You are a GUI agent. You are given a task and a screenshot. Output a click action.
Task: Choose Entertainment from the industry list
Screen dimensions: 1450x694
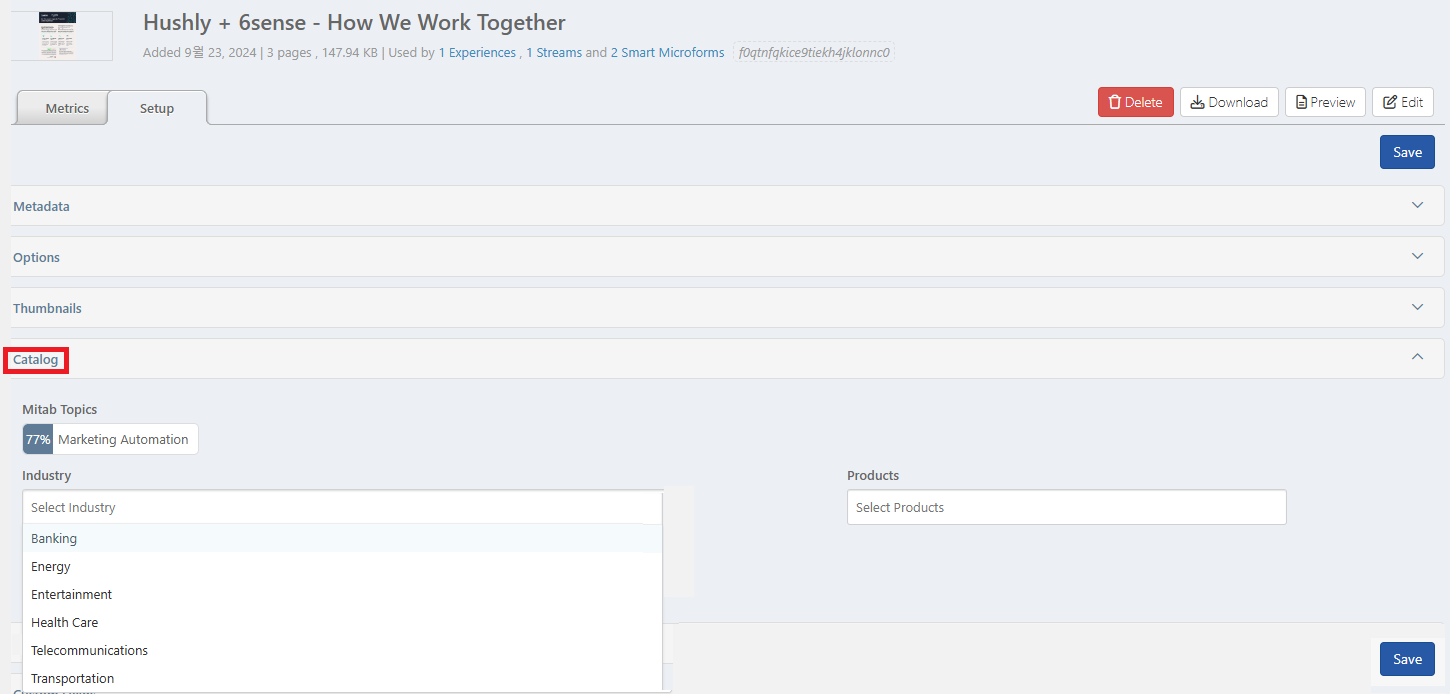(342, 594)
